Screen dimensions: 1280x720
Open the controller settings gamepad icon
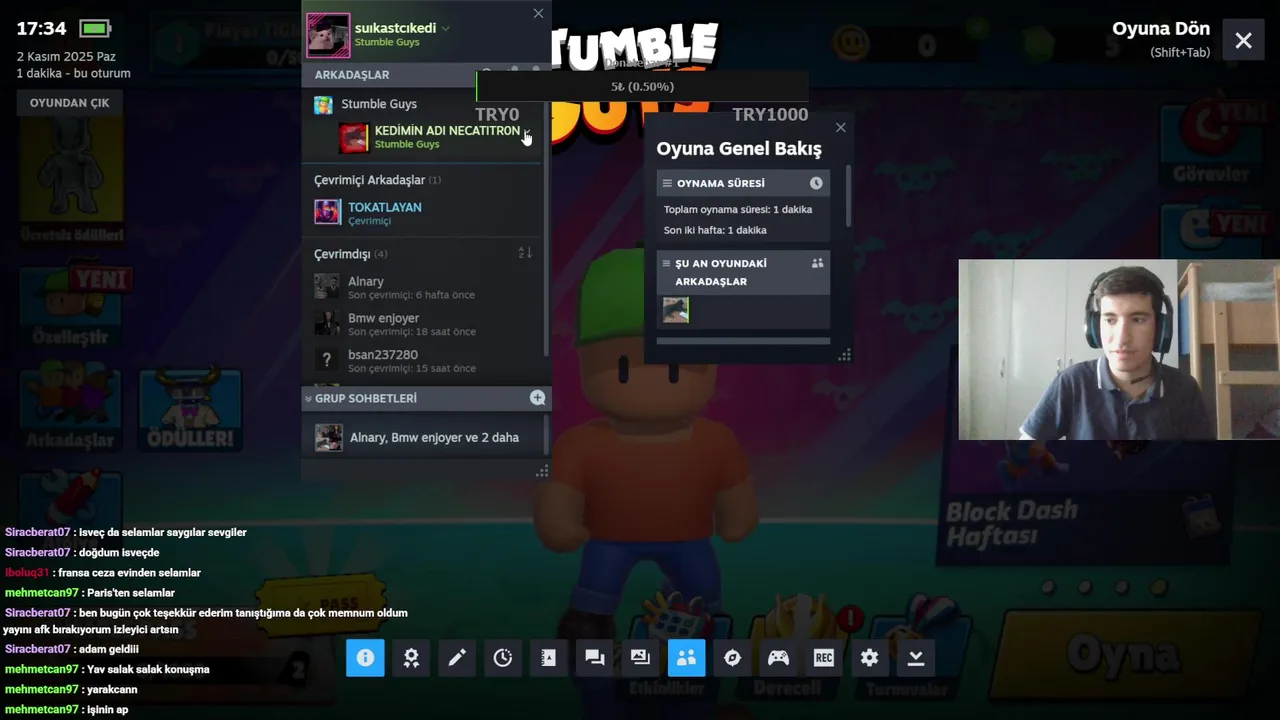(x=778, y=658)
